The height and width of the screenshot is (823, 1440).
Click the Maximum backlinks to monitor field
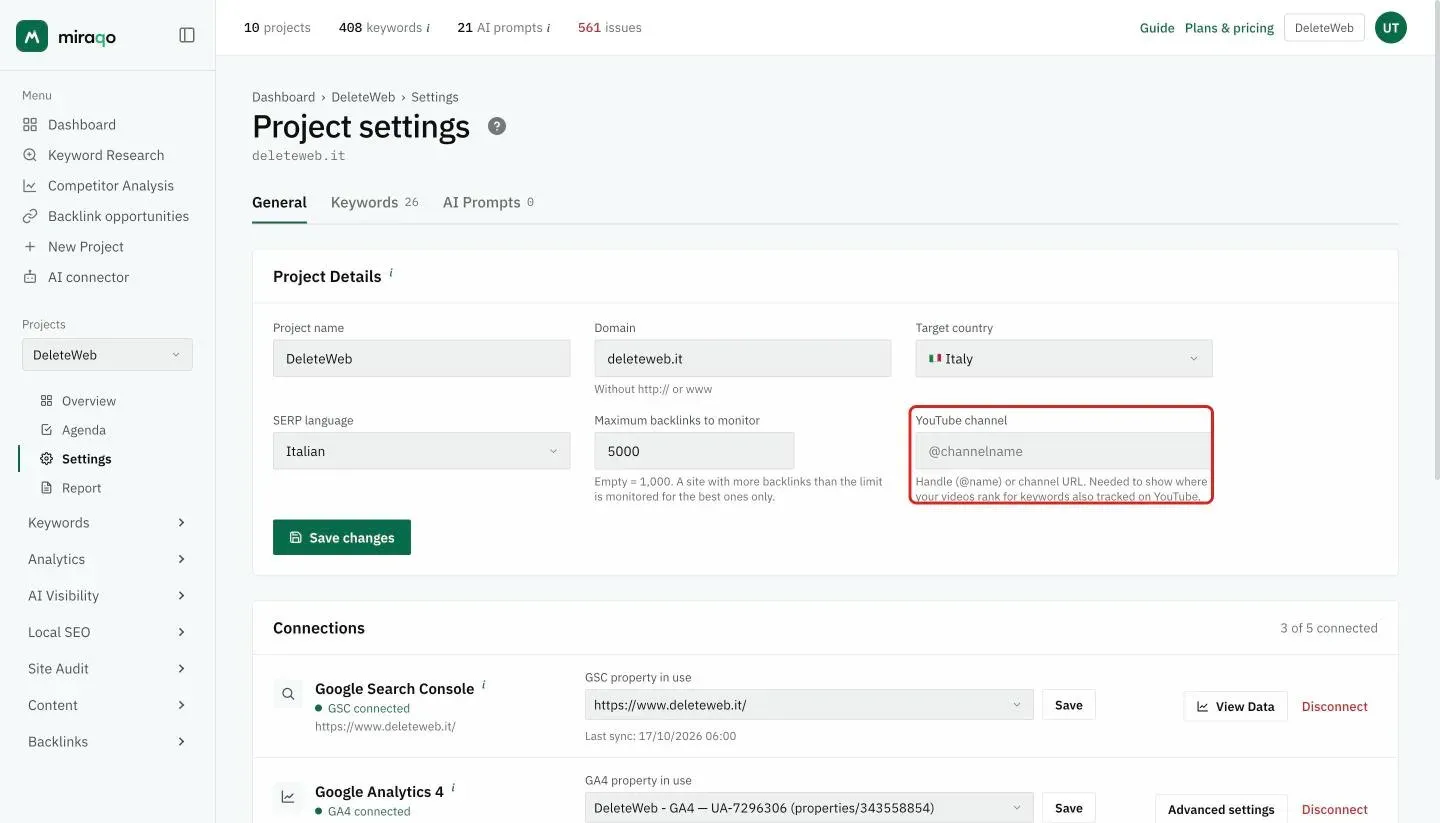click(694, 451)
